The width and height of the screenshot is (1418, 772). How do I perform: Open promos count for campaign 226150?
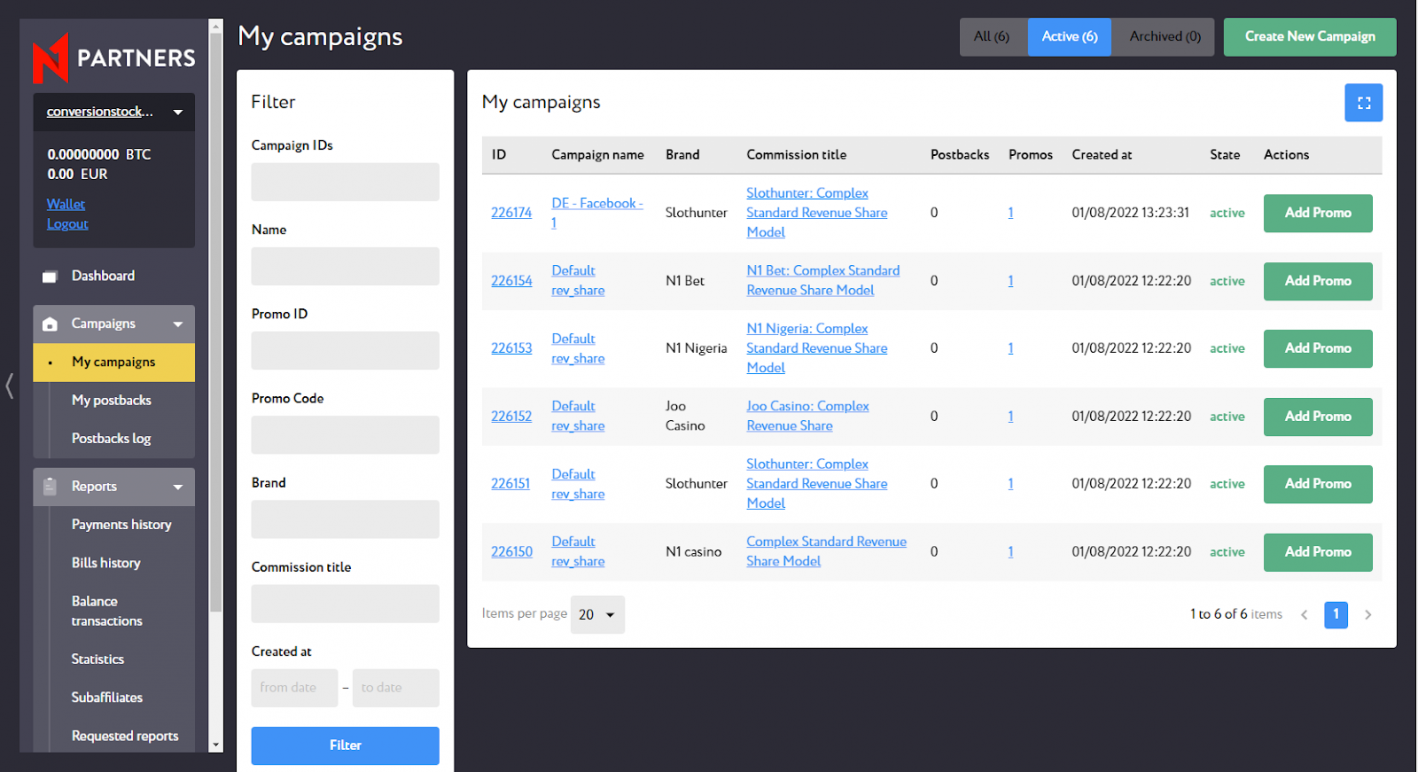coord(1011,552)
